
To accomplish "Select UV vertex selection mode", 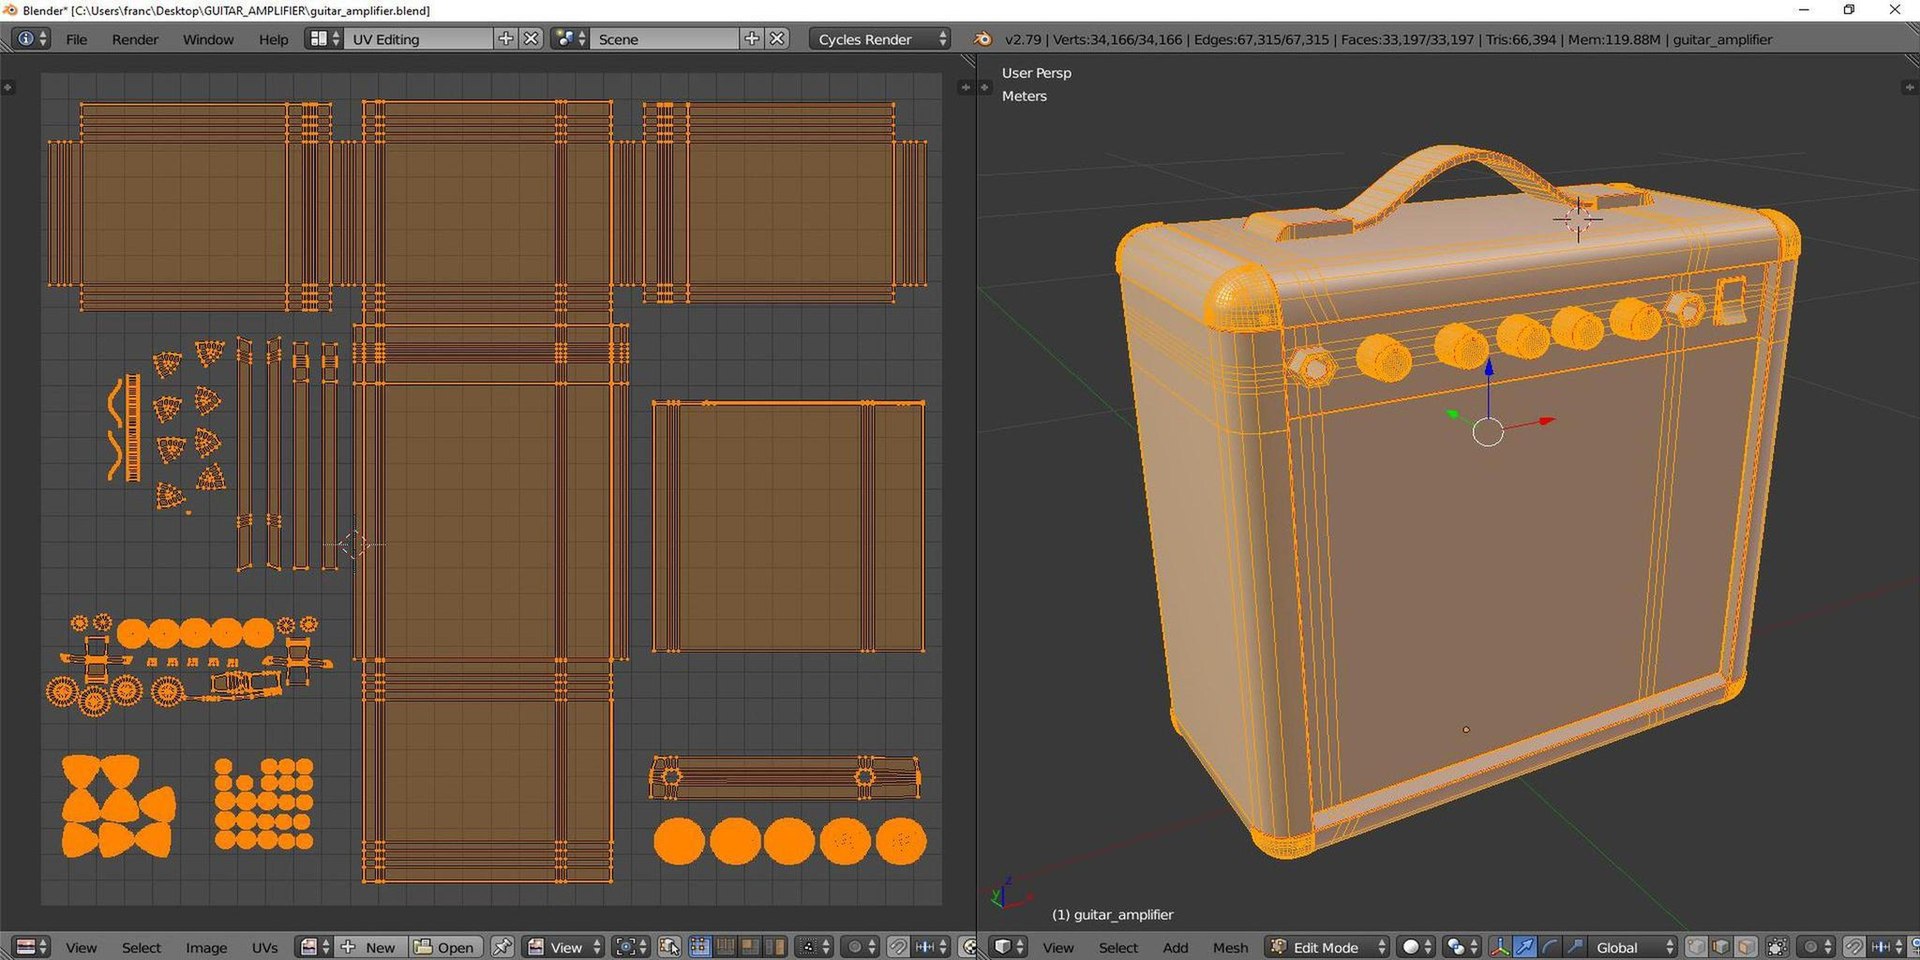I will click(700, 947).
